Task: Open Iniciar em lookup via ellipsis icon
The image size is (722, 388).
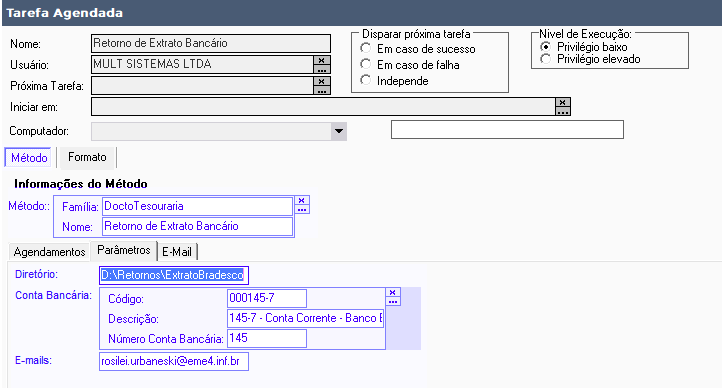Action: point(563,111)
